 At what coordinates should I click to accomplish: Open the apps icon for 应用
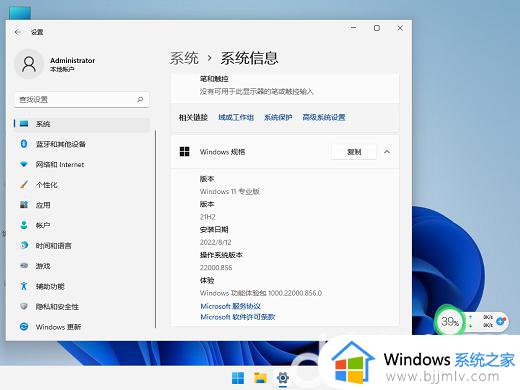[24, 205]
